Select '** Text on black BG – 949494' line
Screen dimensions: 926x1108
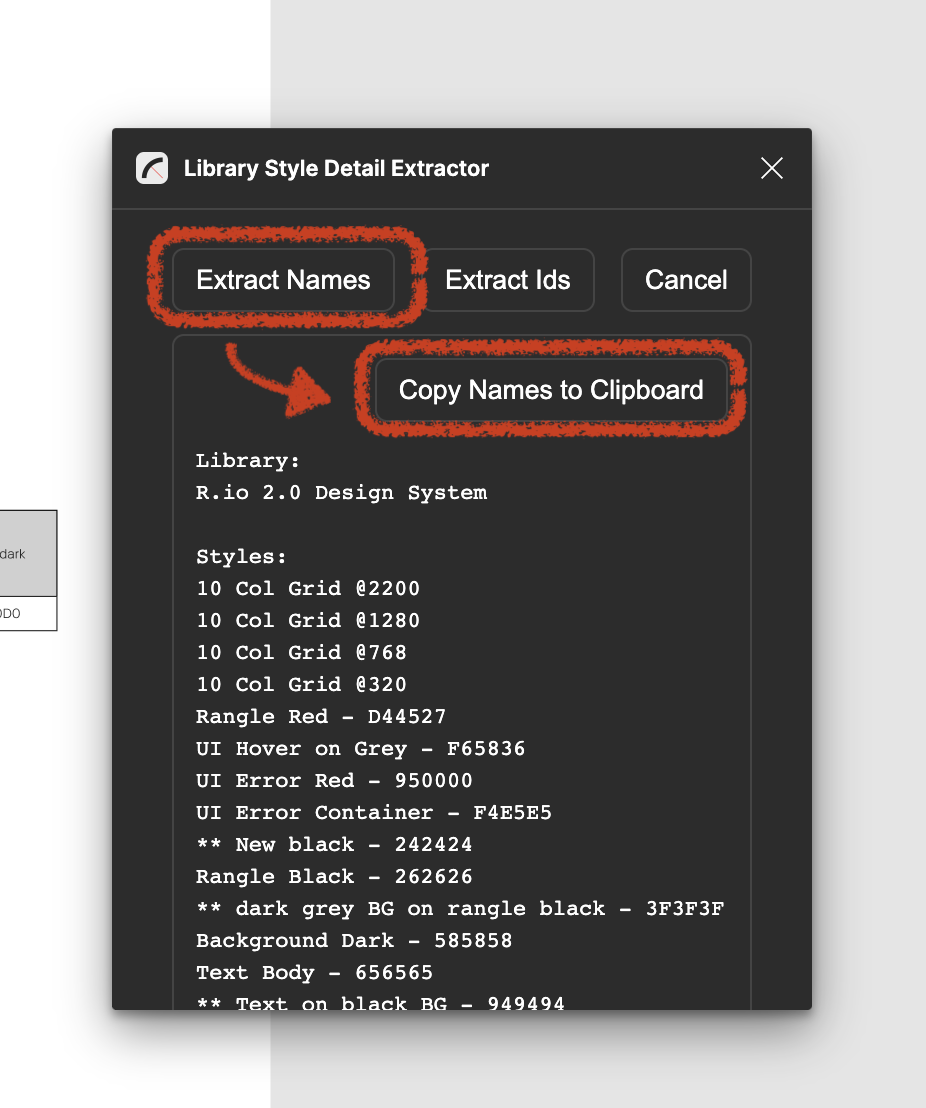381,1003
